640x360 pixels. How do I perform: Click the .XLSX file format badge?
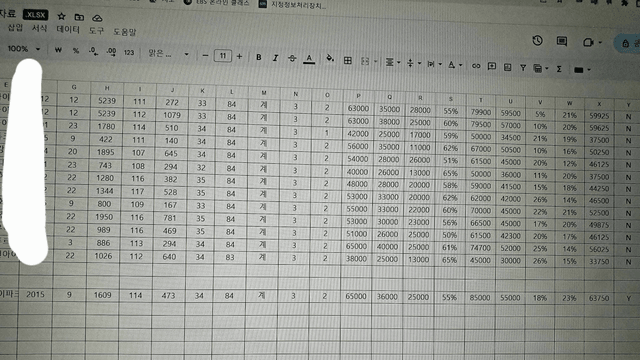pos(36,15)
